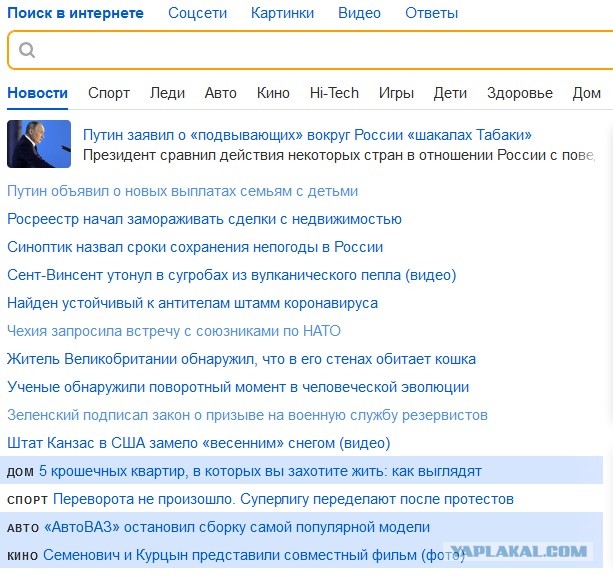Open the Hi-Tech news category
Viewport: 613px width, 581px height.
click(x=334, y=93)
